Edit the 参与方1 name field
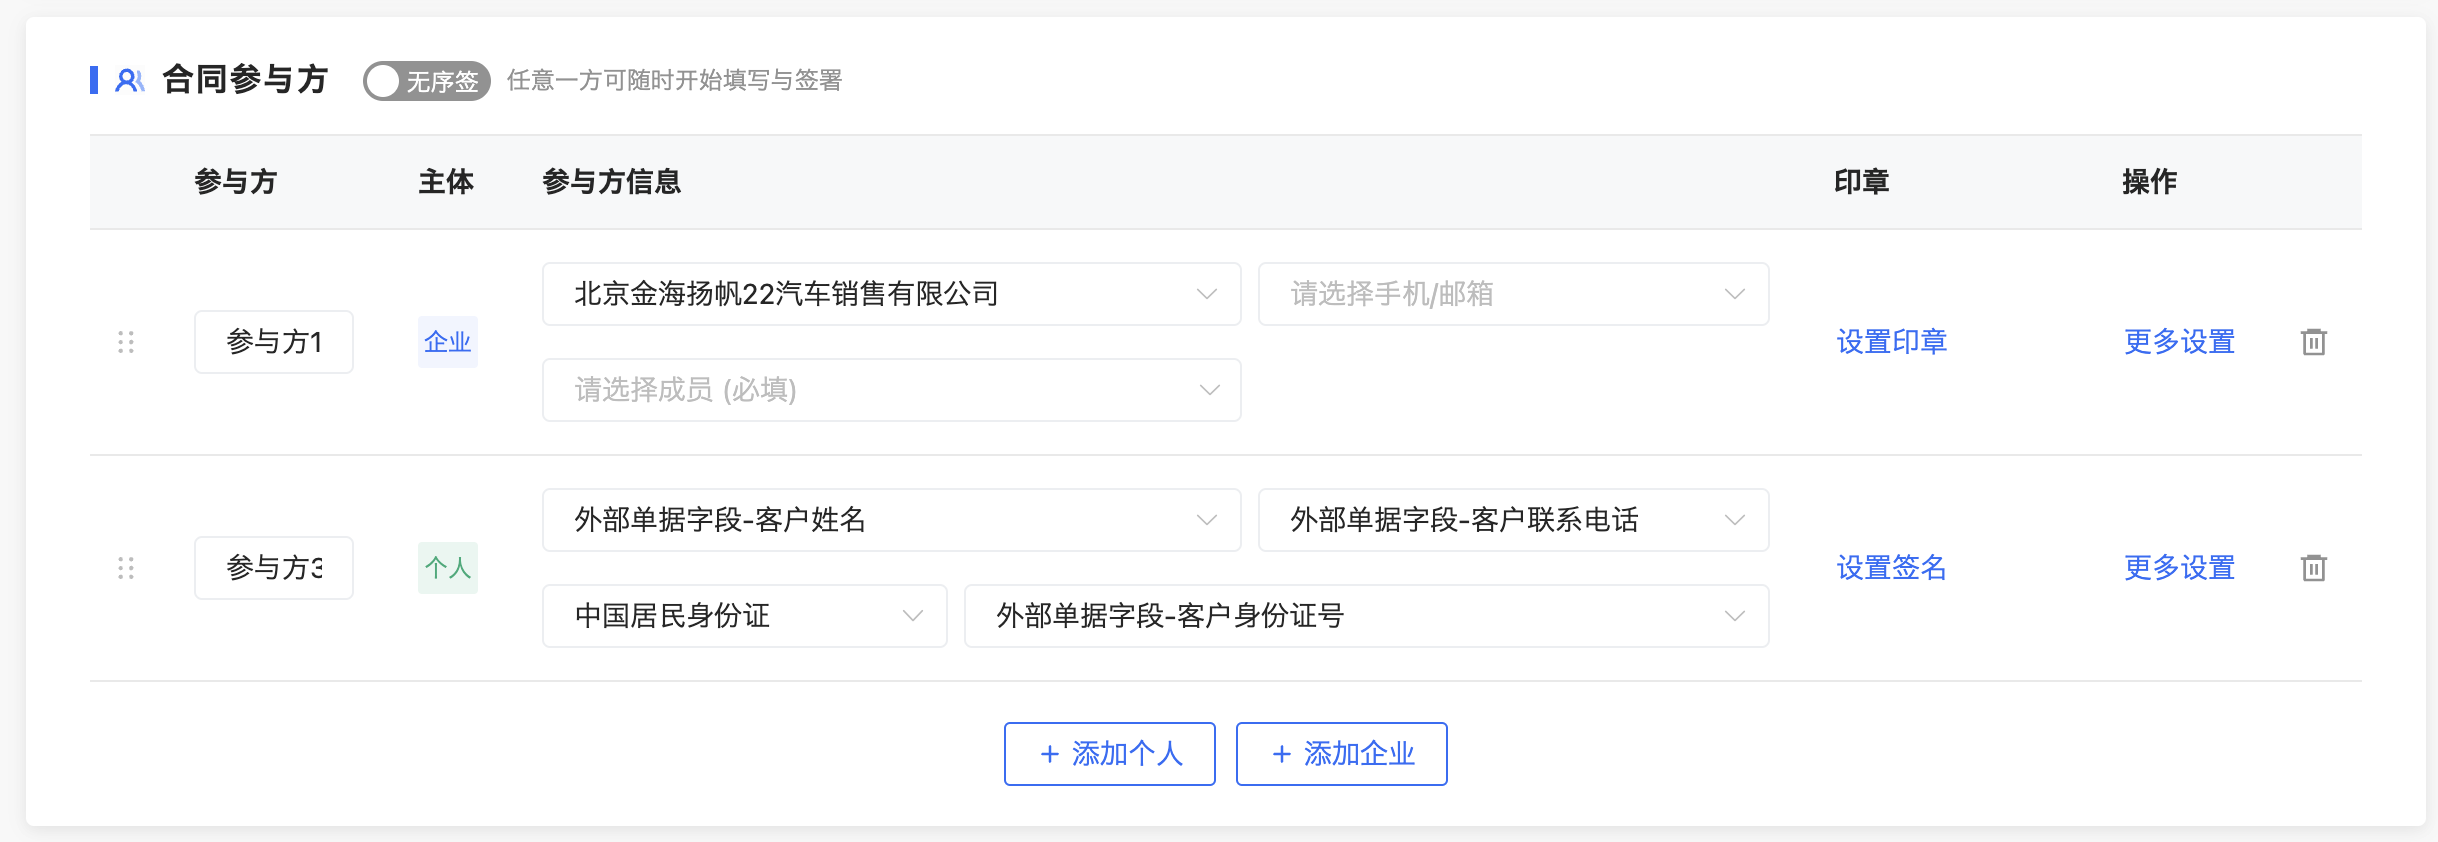Image resolution: width=2438 pixels, height=842 pixels. point(274,342)
